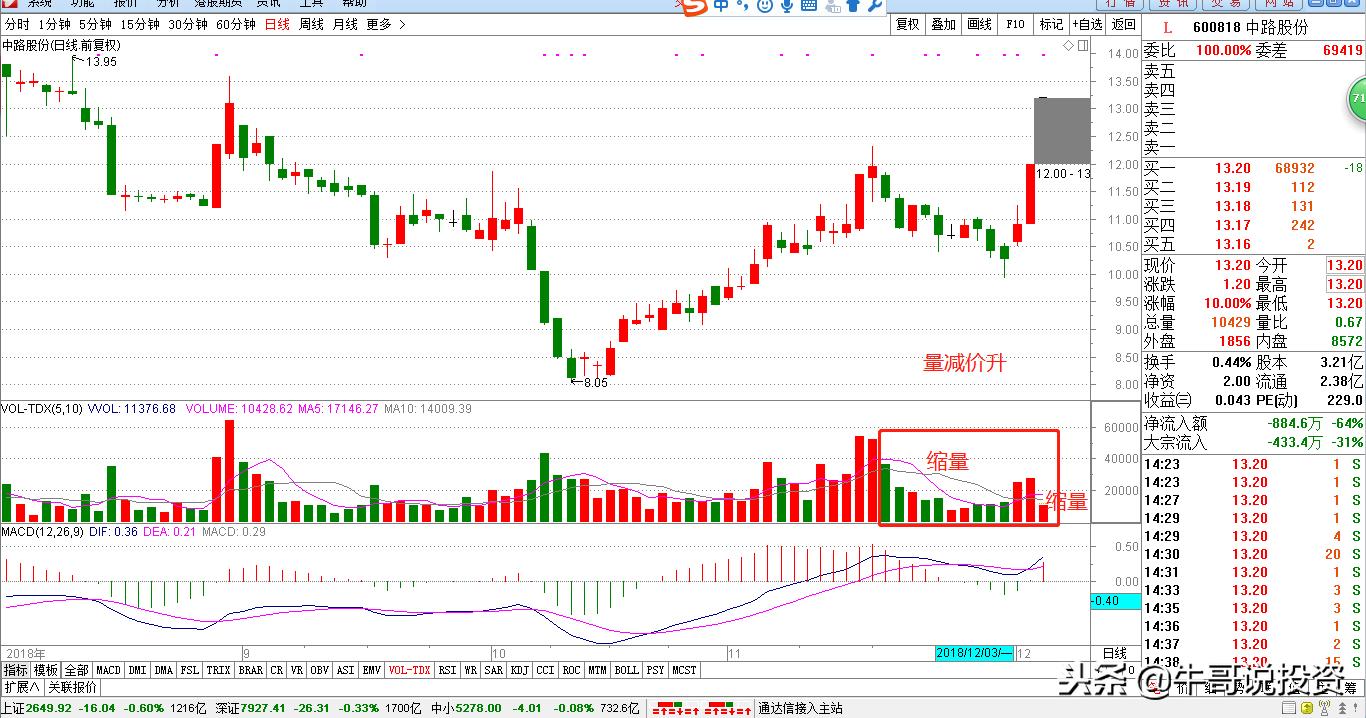Open the 关联报价 related quotes tab
This screenshot has width=1366, height=718.
(72, 687)
